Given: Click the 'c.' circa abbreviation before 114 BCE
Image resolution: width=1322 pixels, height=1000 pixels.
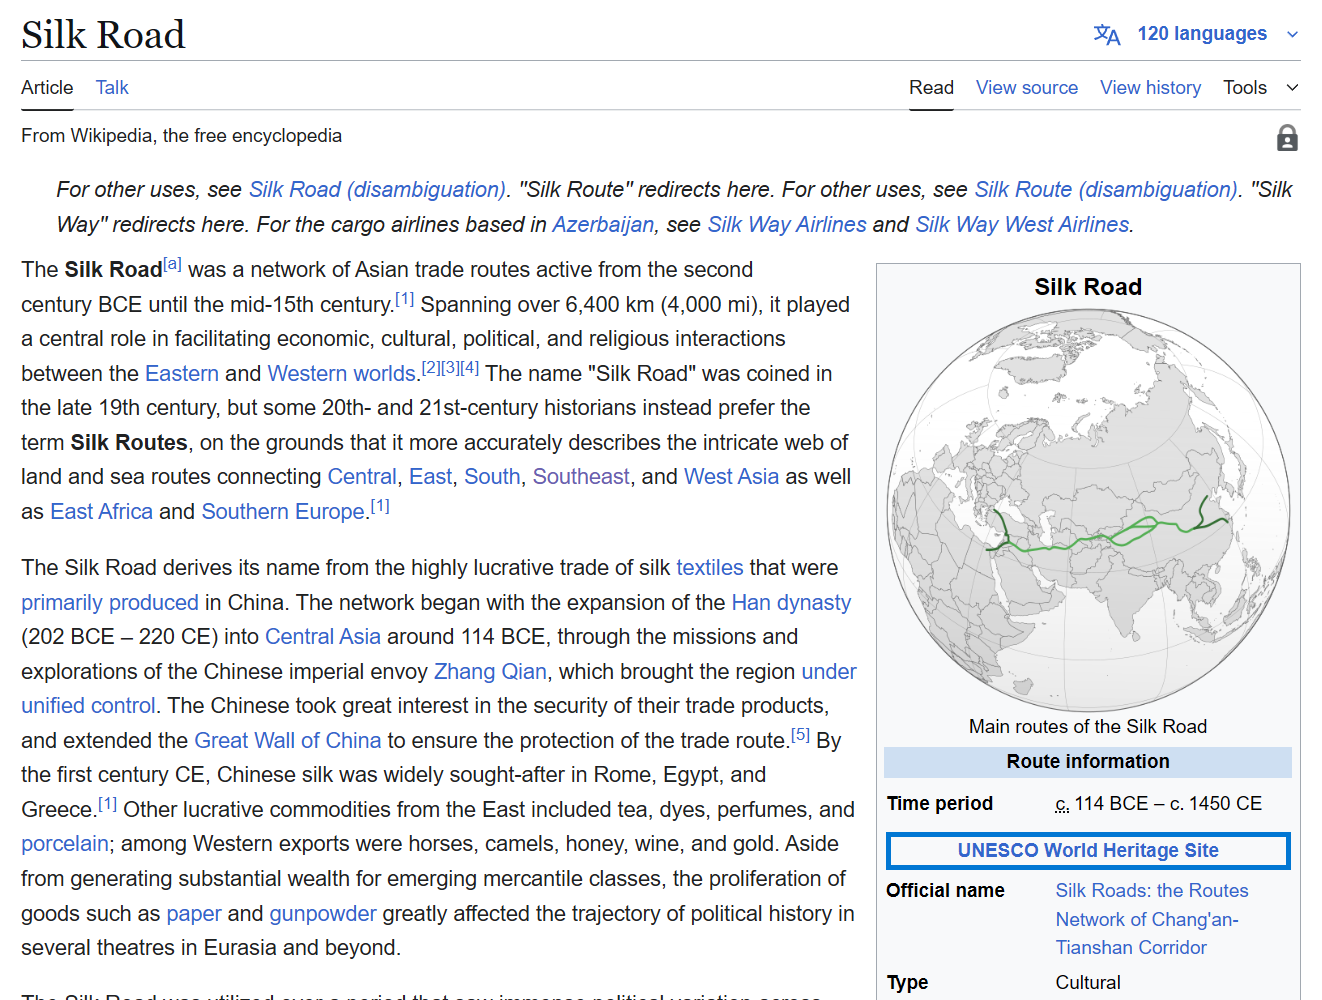Looking at the screenshot, I should [1062, 804].
